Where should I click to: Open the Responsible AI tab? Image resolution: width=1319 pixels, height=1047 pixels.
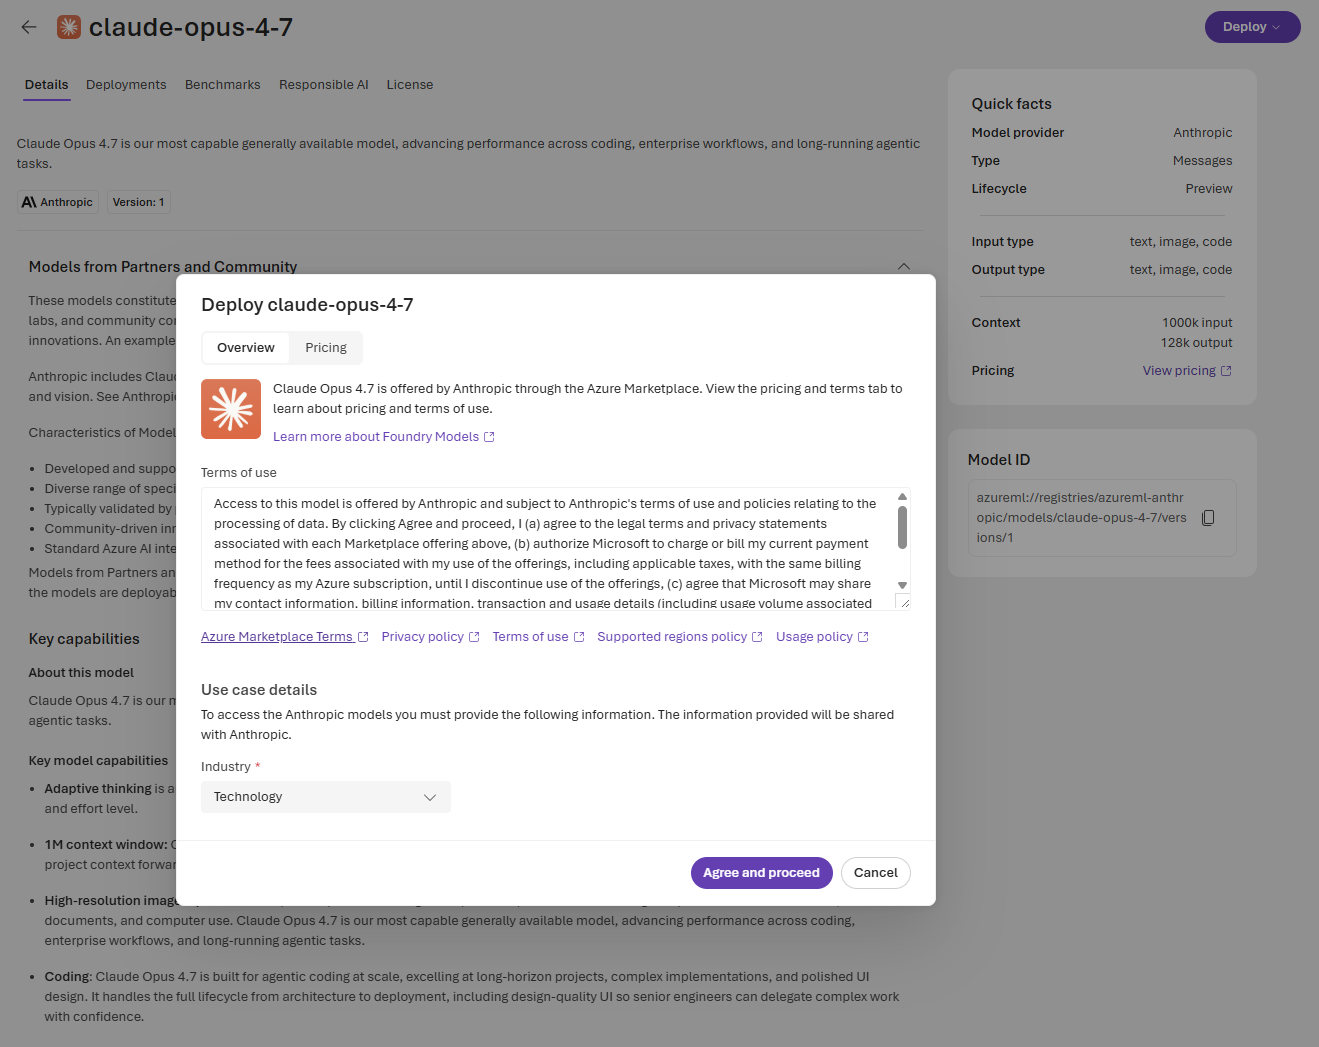(324, 85)
